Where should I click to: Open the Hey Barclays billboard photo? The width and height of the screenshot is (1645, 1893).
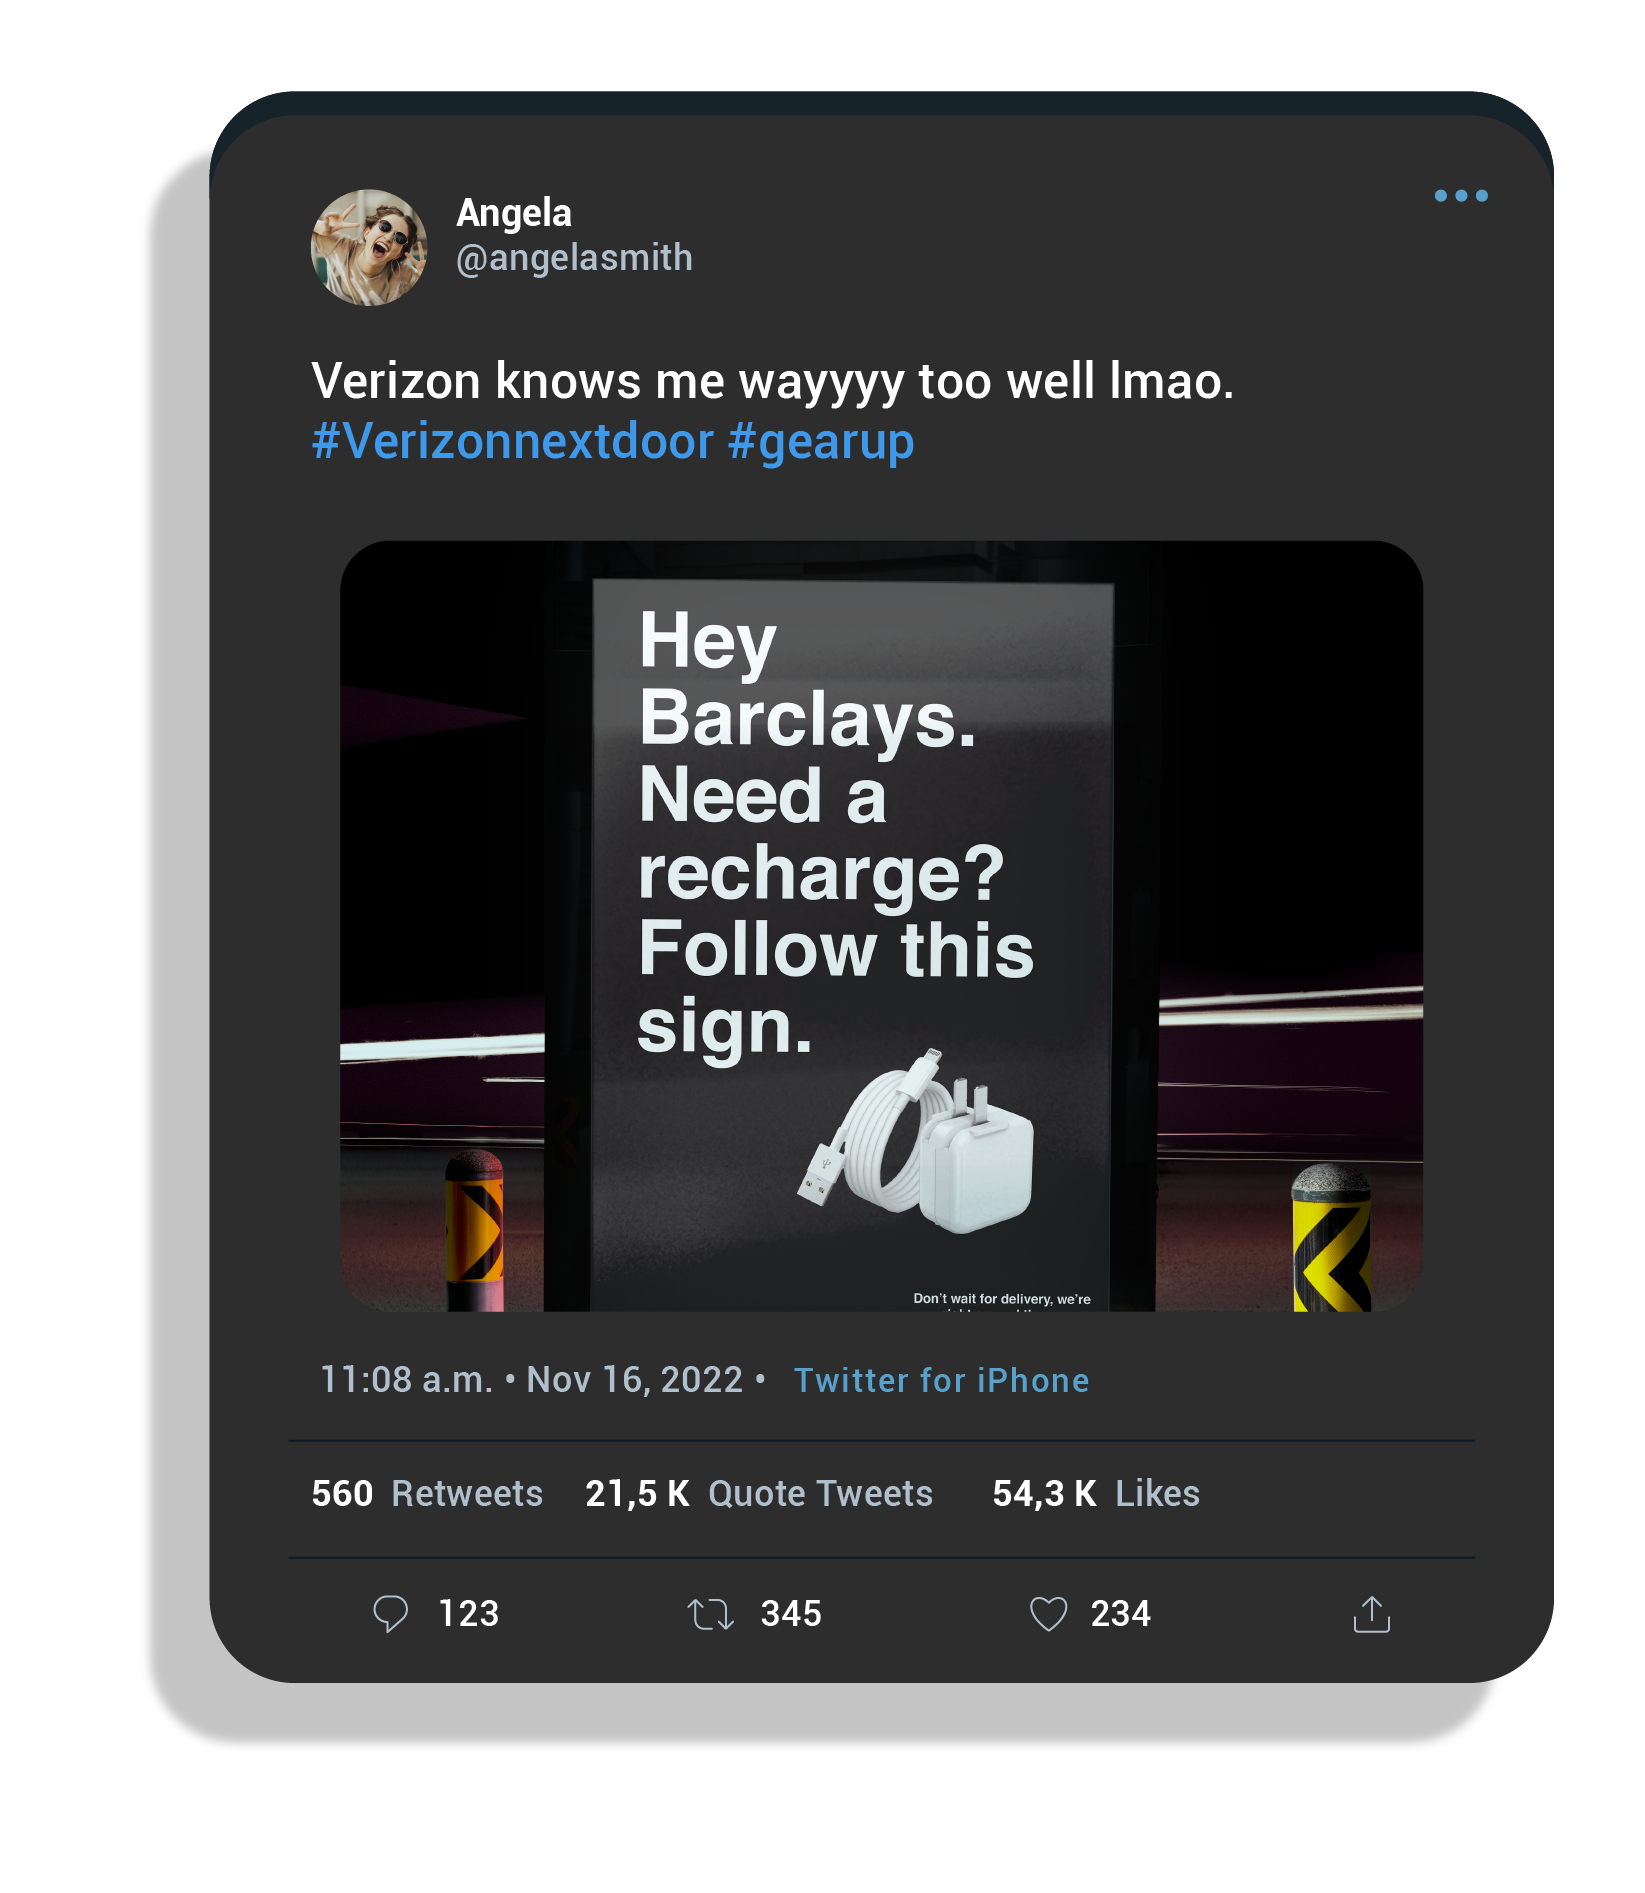pos(881,926)
